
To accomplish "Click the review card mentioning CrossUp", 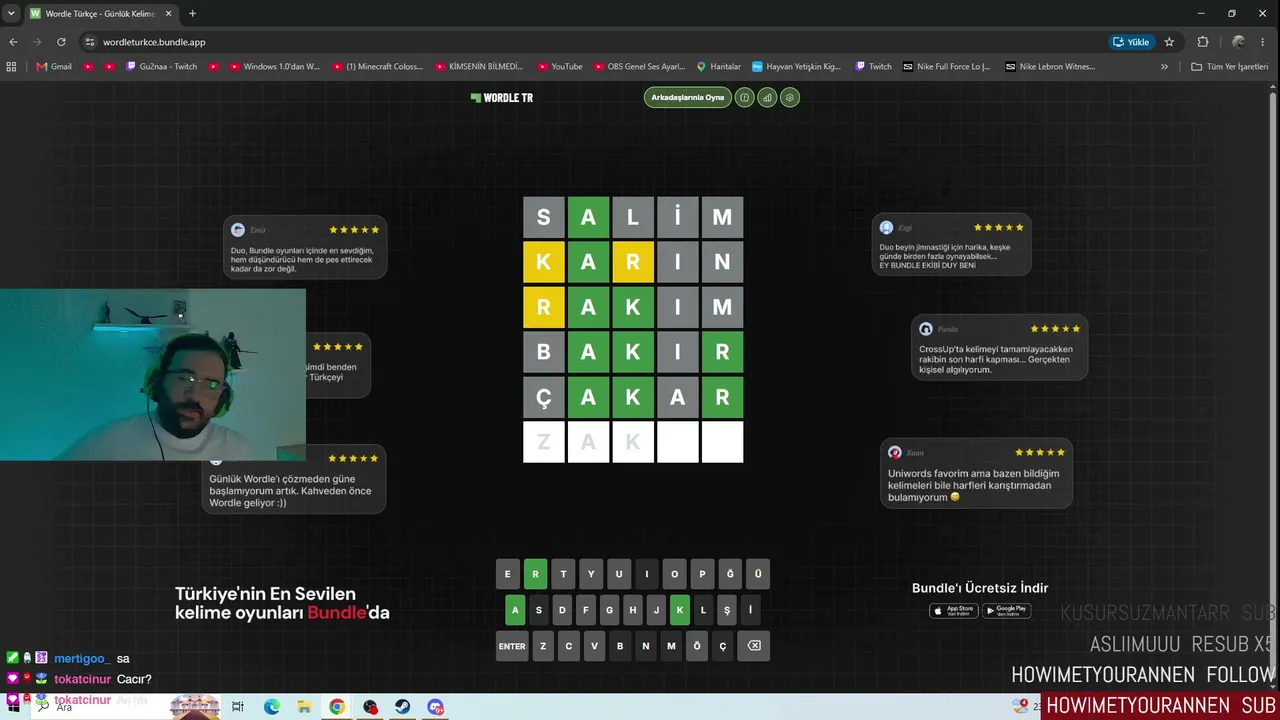I will [999, 347].
